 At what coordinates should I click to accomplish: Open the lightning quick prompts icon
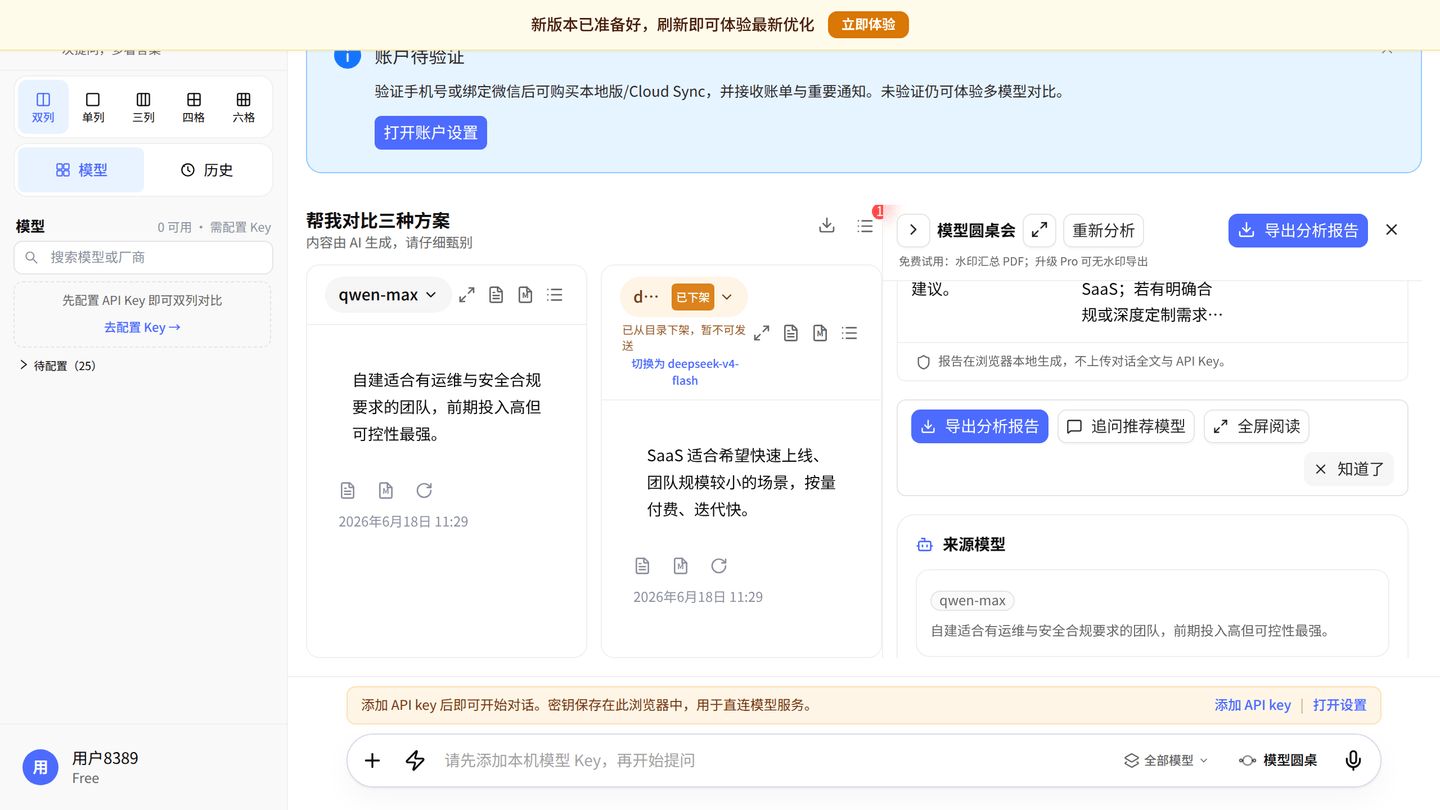(415, 760)
